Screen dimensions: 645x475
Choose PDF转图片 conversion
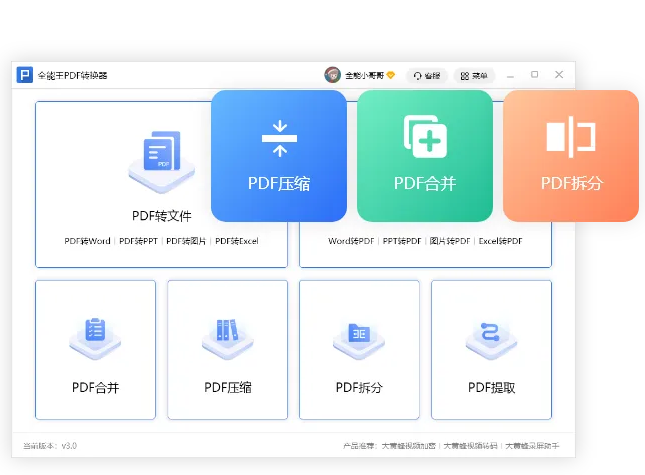186,241
